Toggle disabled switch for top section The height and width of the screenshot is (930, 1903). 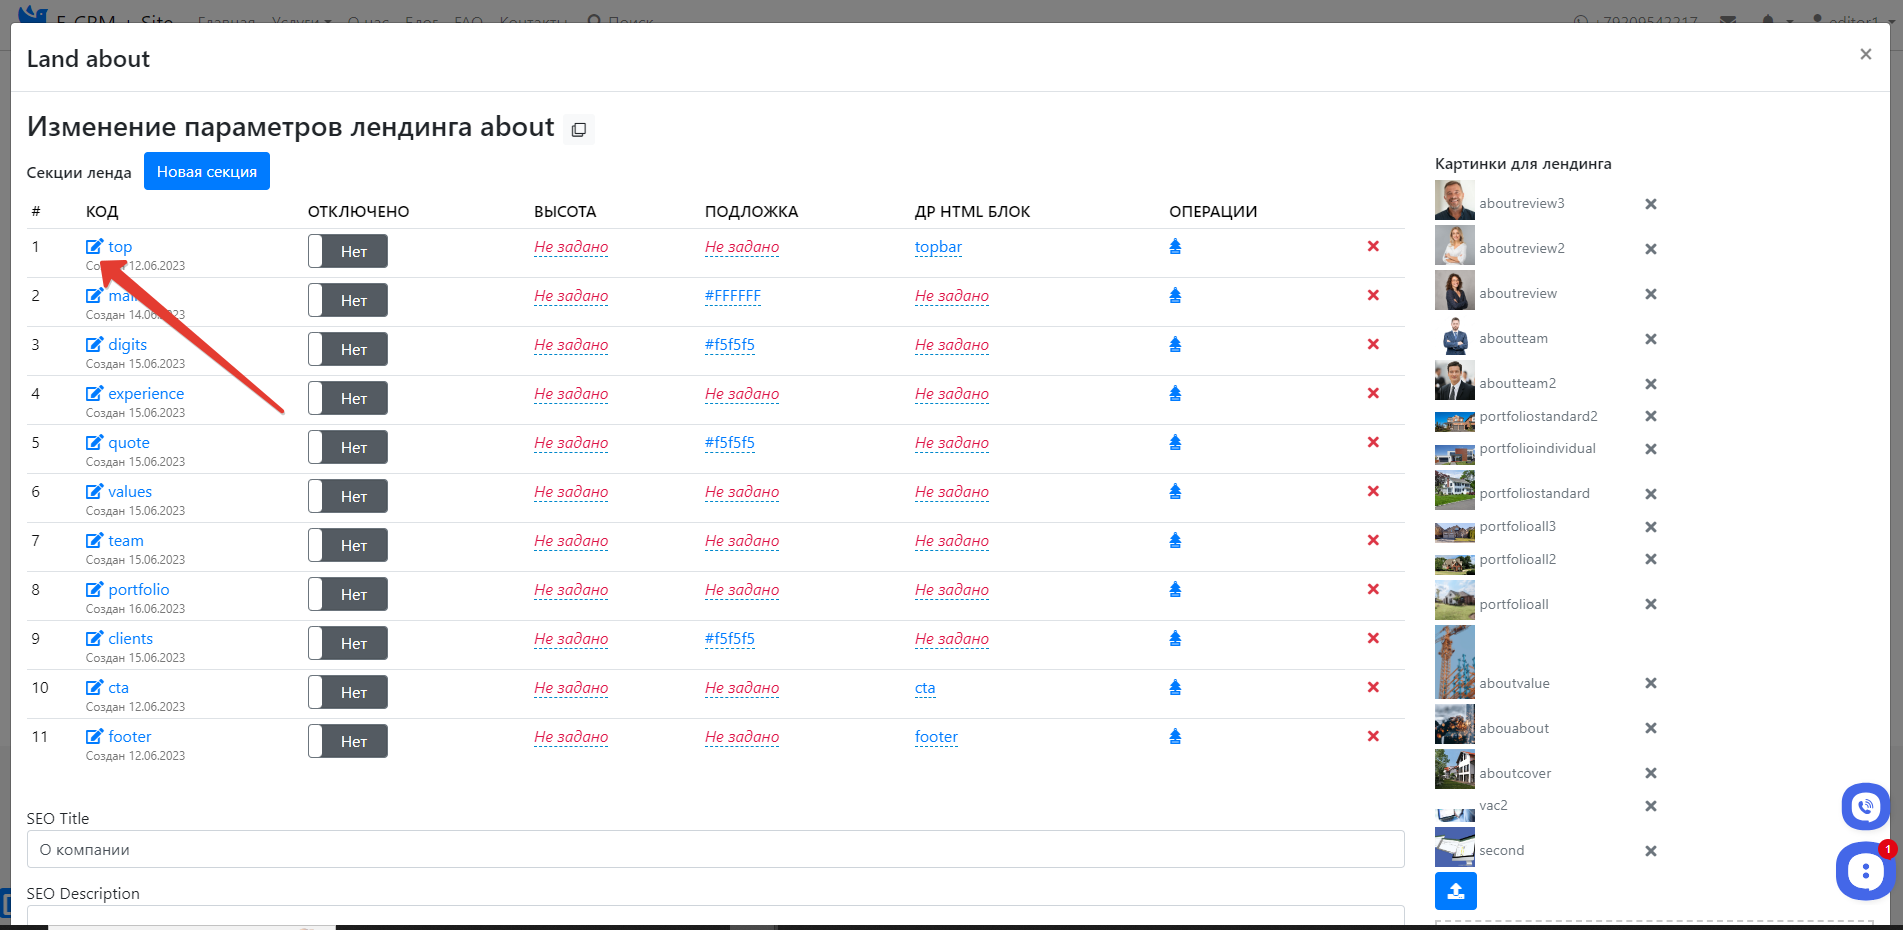pyautogui.click(x=347, y=251)
